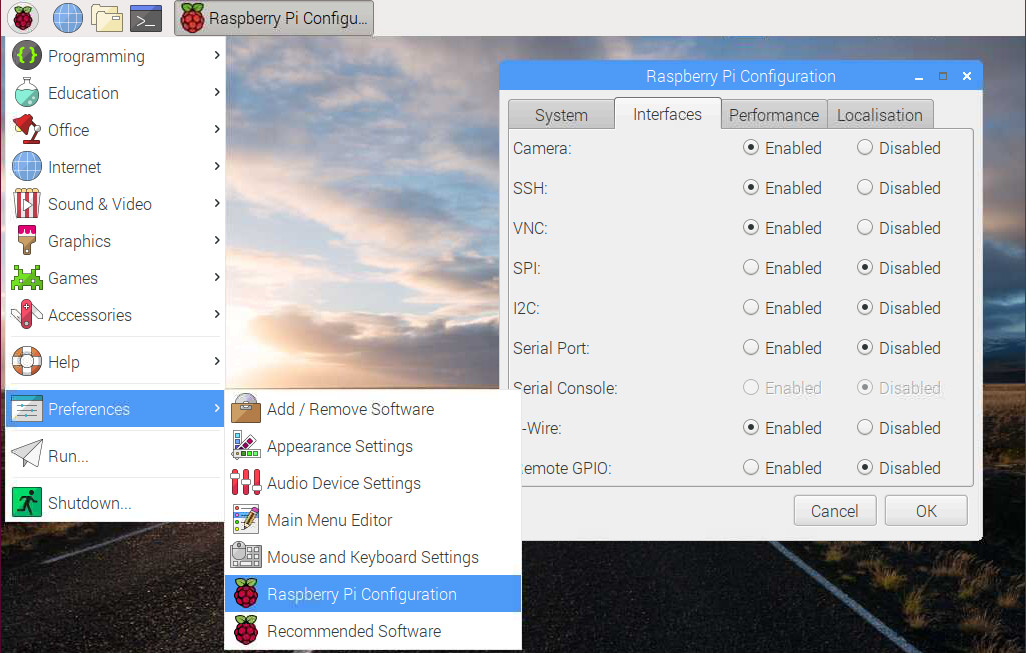Close the Raspberry Pi Configuration window
The height and width of the screenshot is (653, 1026).
coord(967,76)
